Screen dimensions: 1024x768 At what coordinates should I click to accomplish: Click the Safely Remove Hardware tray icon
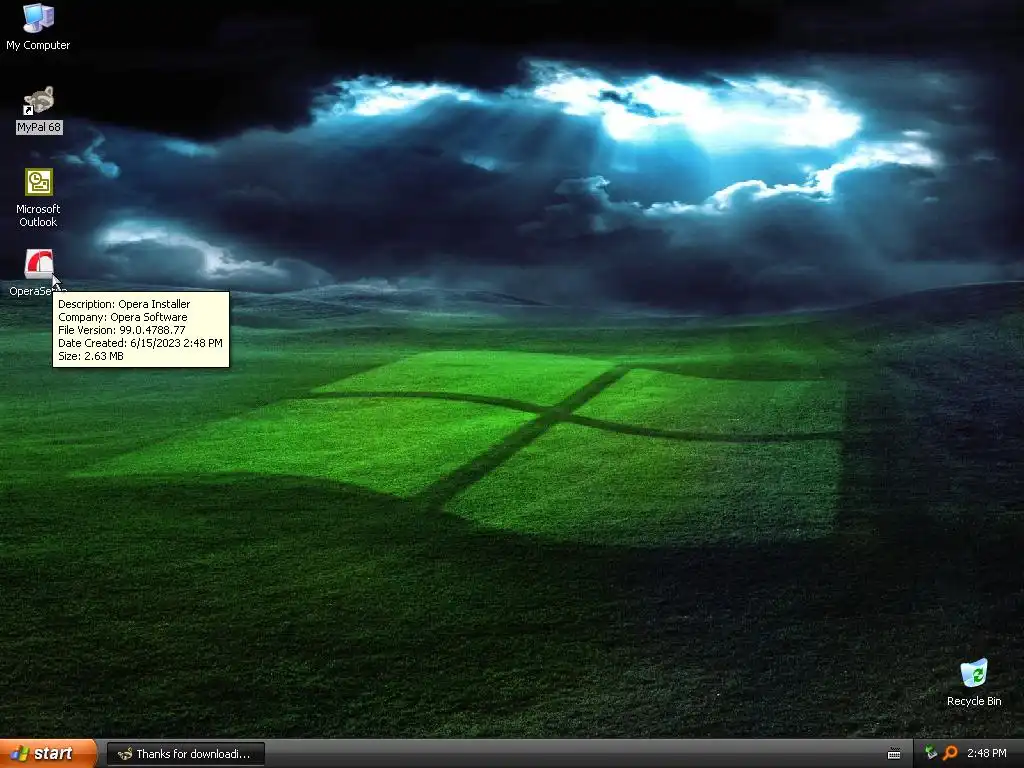pos(931,753)
